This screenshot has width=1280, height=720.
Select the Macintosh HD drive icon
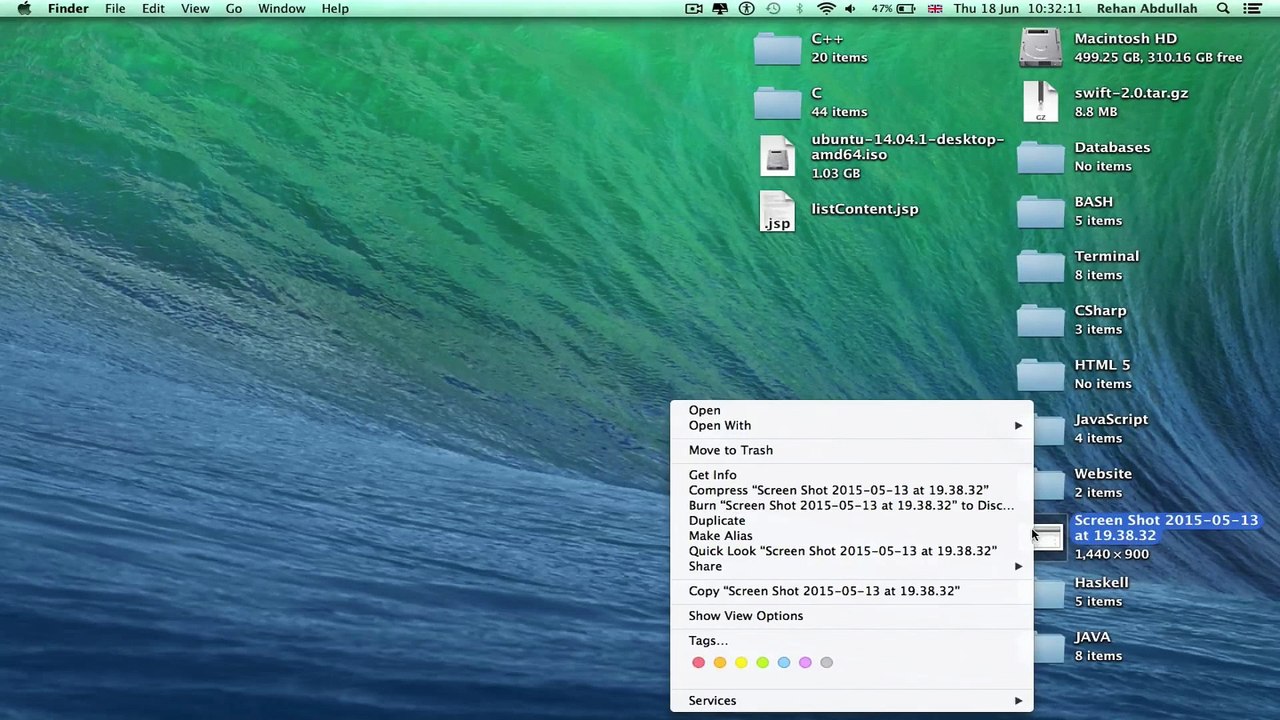click(1040, 48)
